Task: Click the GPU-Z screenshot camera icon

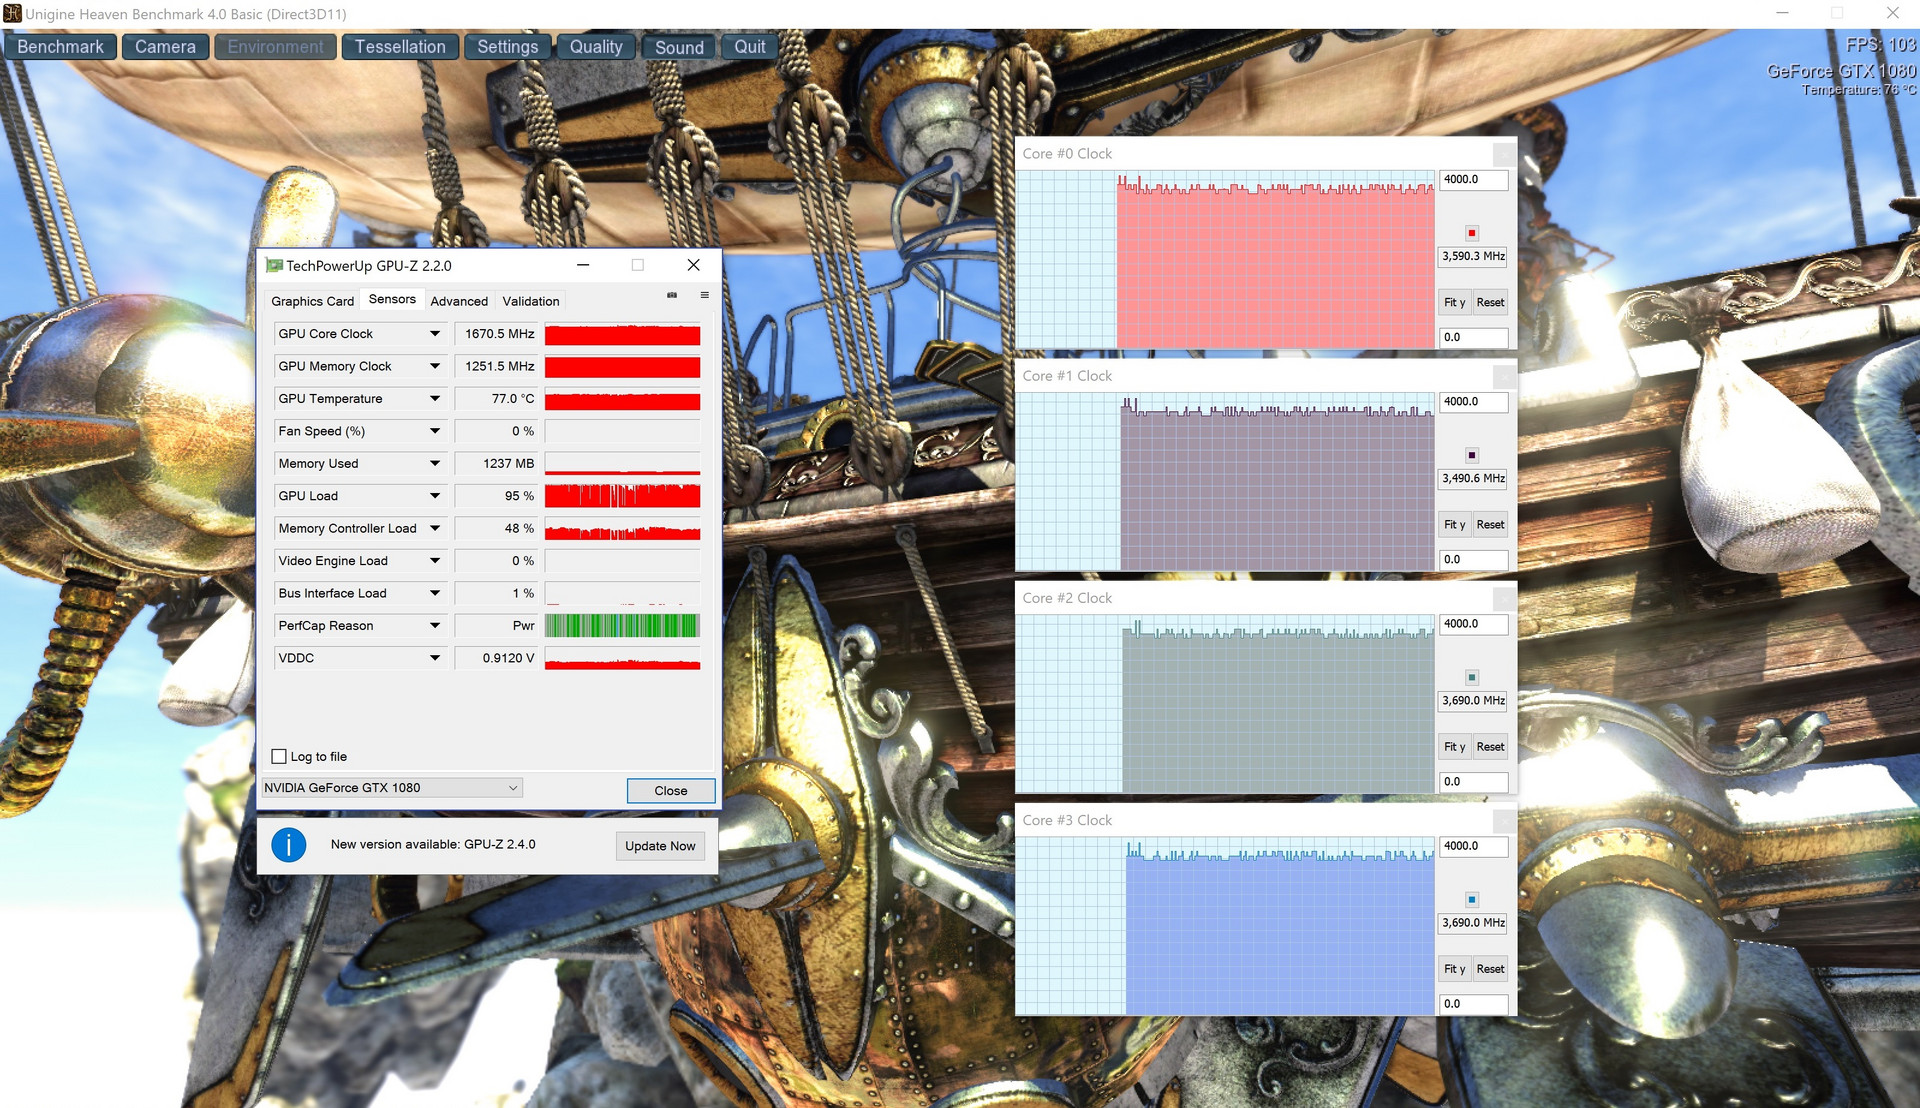Action: [x=672, y=296]
